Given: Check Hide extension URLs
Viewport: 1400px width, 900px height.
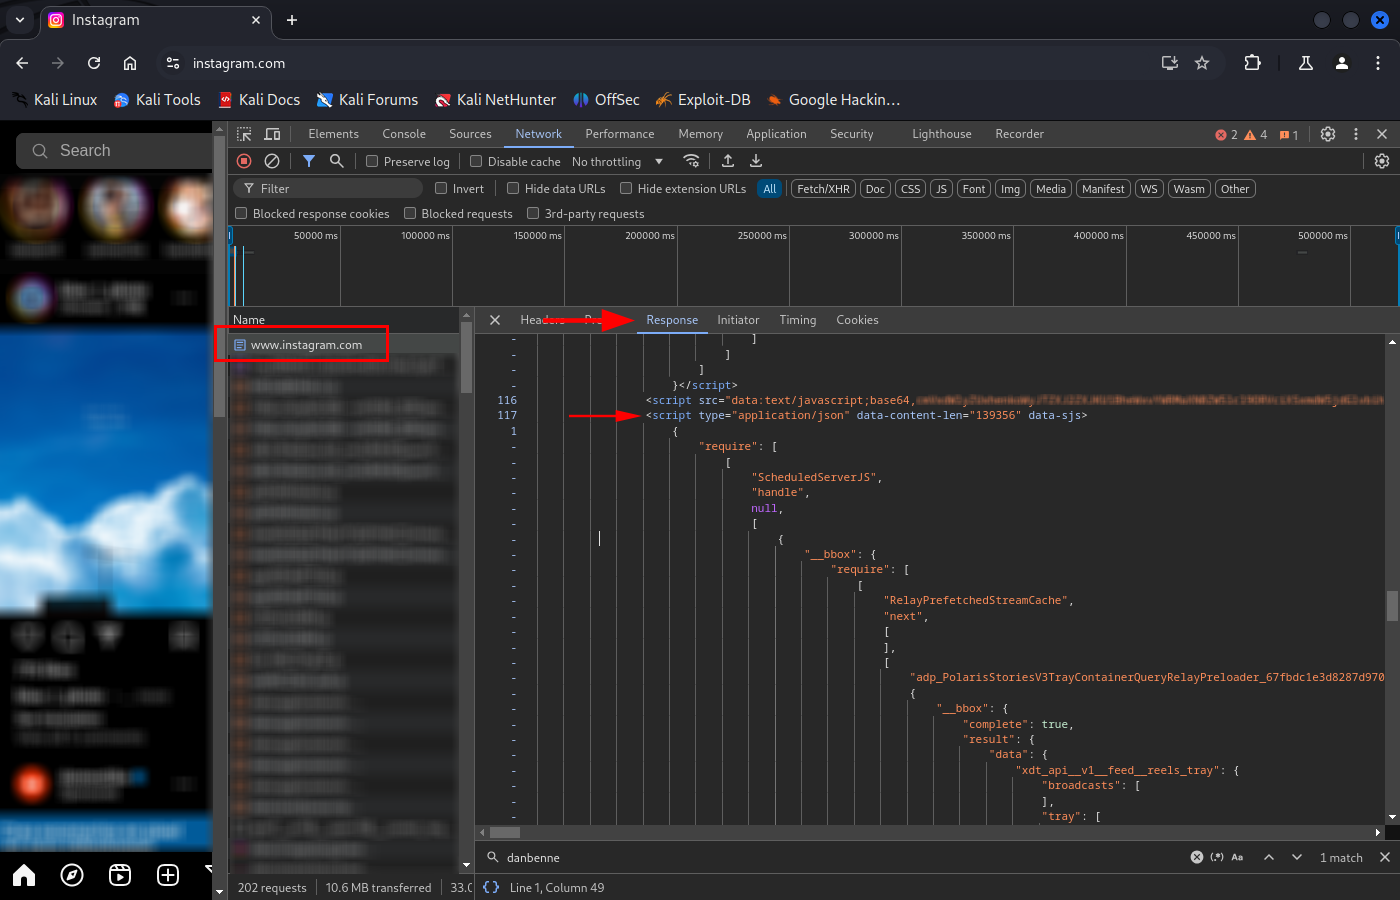Looking at the screenshot, I should pos(626,188).
